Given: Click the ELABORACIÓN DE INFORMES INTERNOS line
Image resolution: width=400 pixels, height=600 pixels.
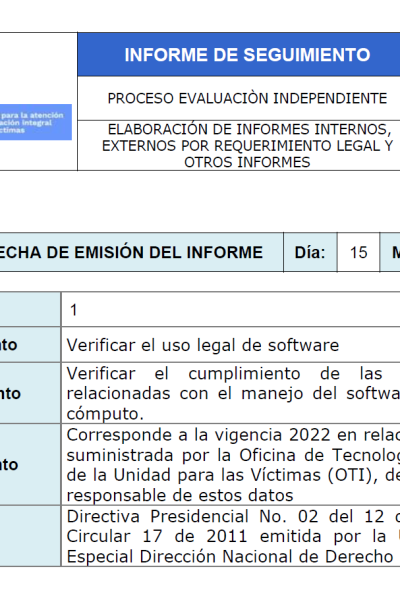Looking at the screenshot, I should click(x=250, y=129).
